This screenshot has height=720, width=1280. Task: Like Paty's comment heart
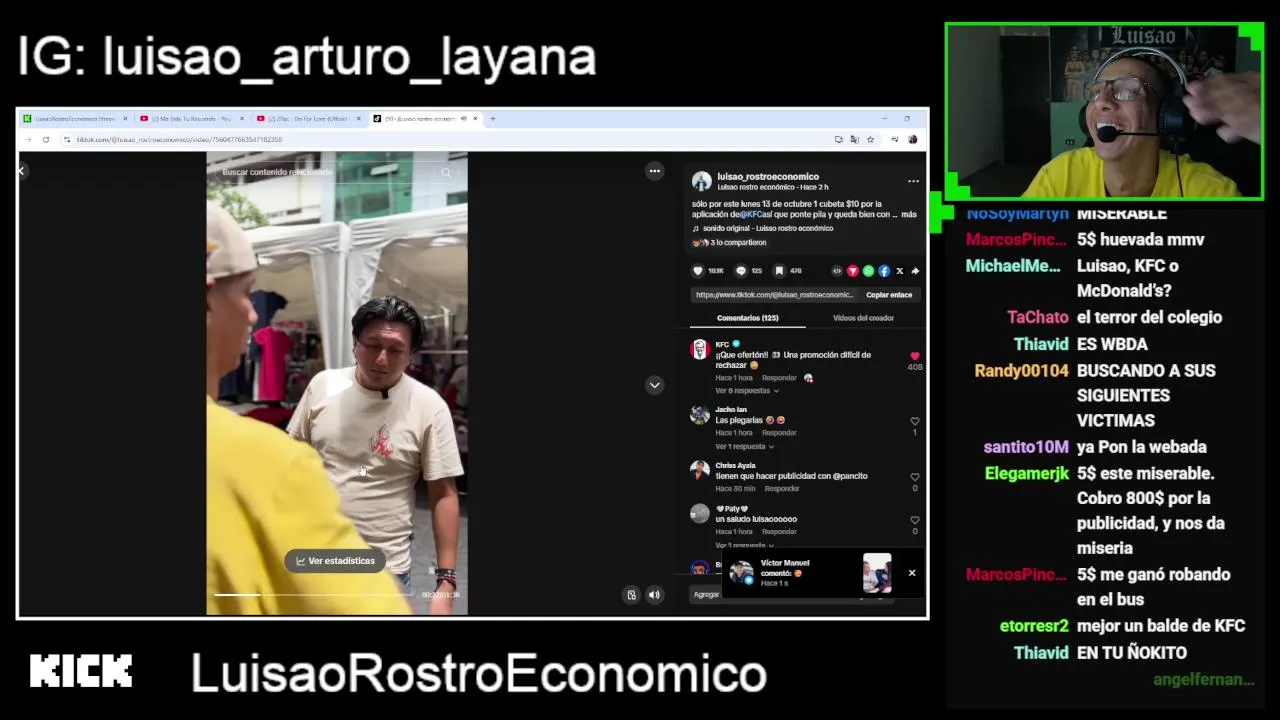915,520
